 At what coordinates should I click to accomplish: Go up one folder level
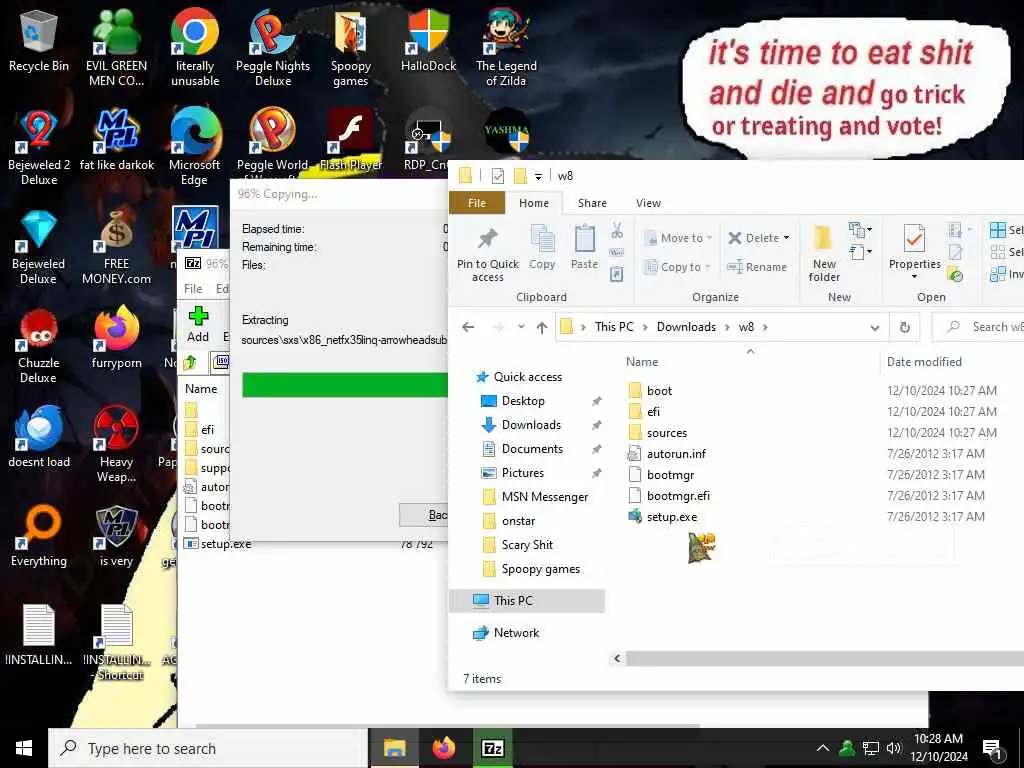tap(541, 327)
